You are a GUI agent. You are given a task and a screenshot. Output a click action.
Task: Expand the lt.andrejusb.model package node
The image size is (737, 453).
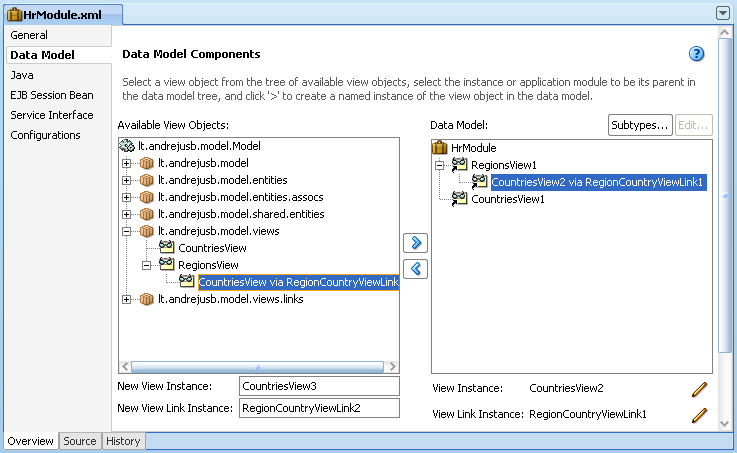(126, 164)
